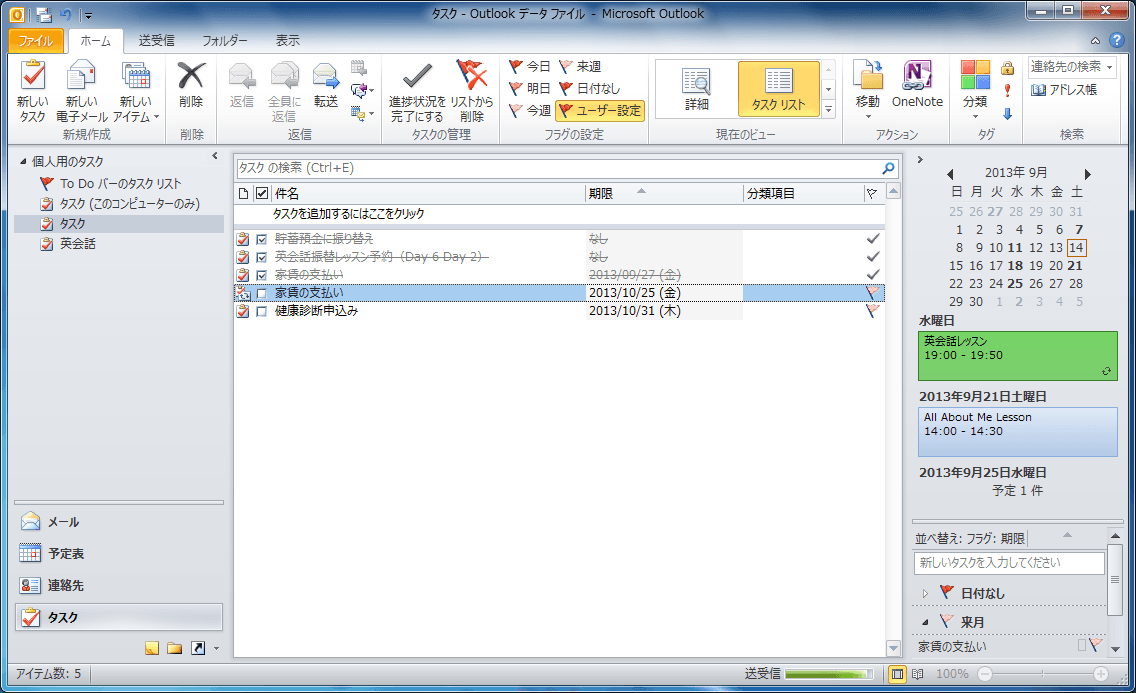The height and width of the screenshot is (693, 1136).
Task: Set low importance blue arrow
Action: [1007, 113]
